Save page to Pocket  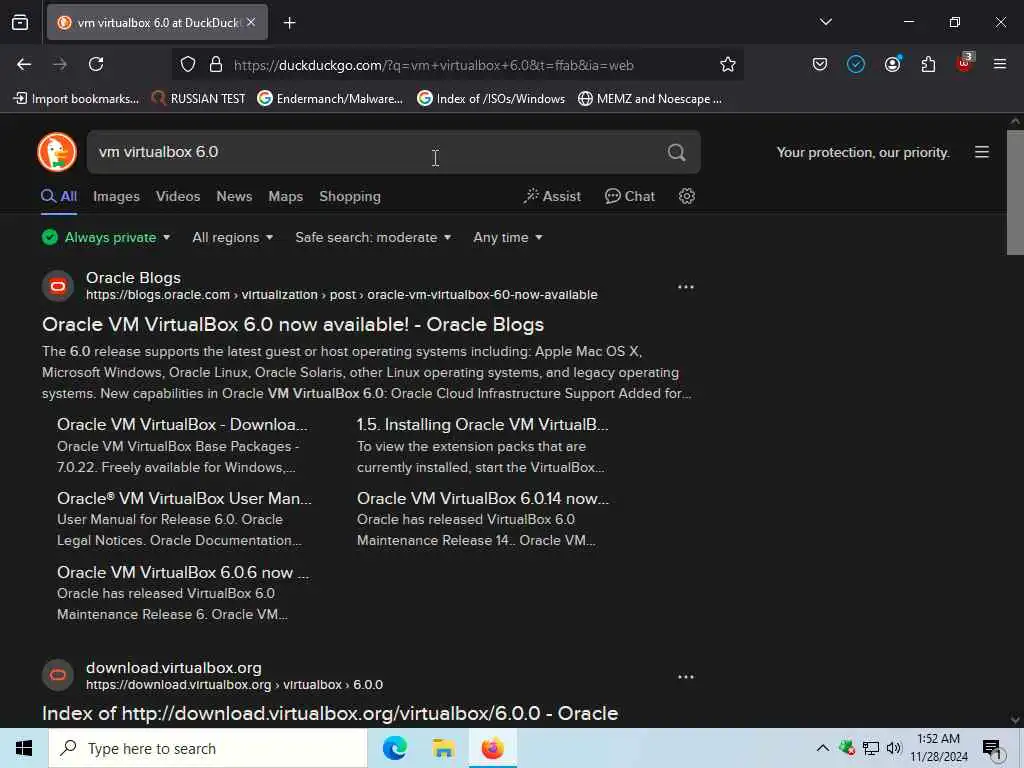820,64
